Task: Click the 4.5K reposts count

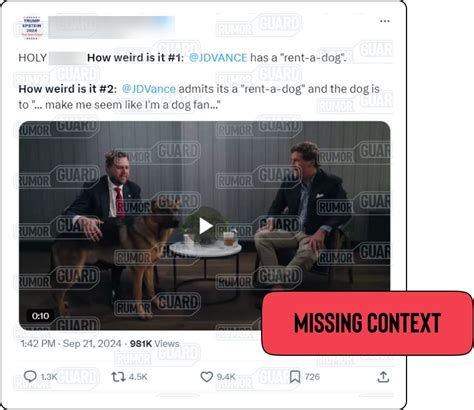Action: (x=138, y=377)
